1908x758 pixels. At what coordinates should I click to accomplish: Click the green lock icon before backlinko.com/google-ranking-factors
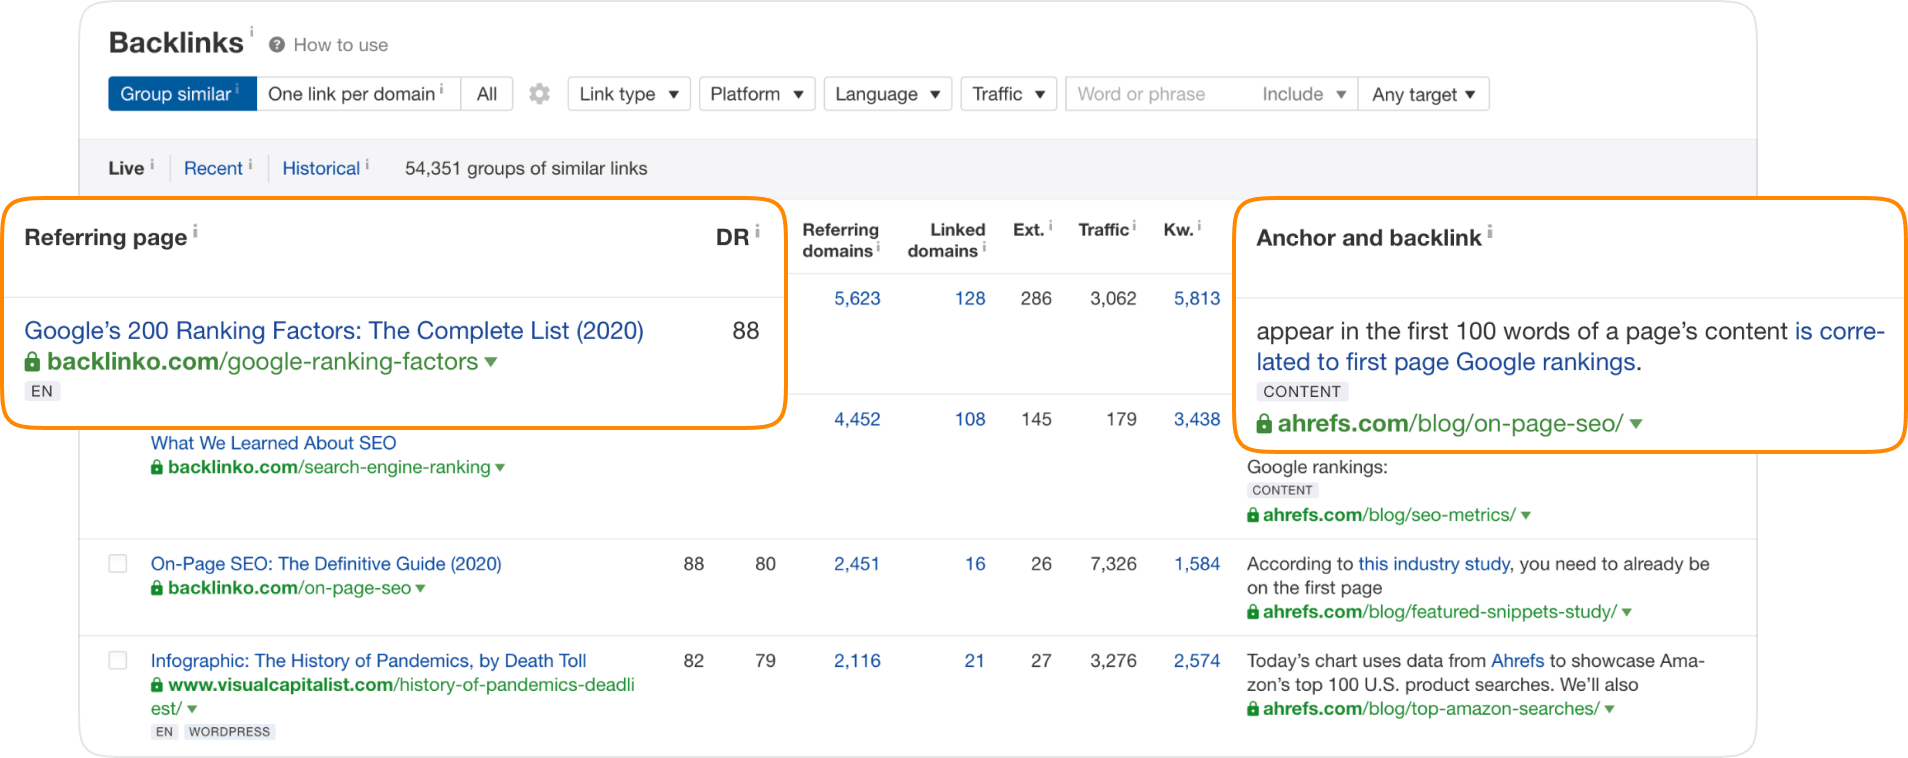tap(33, 362)
